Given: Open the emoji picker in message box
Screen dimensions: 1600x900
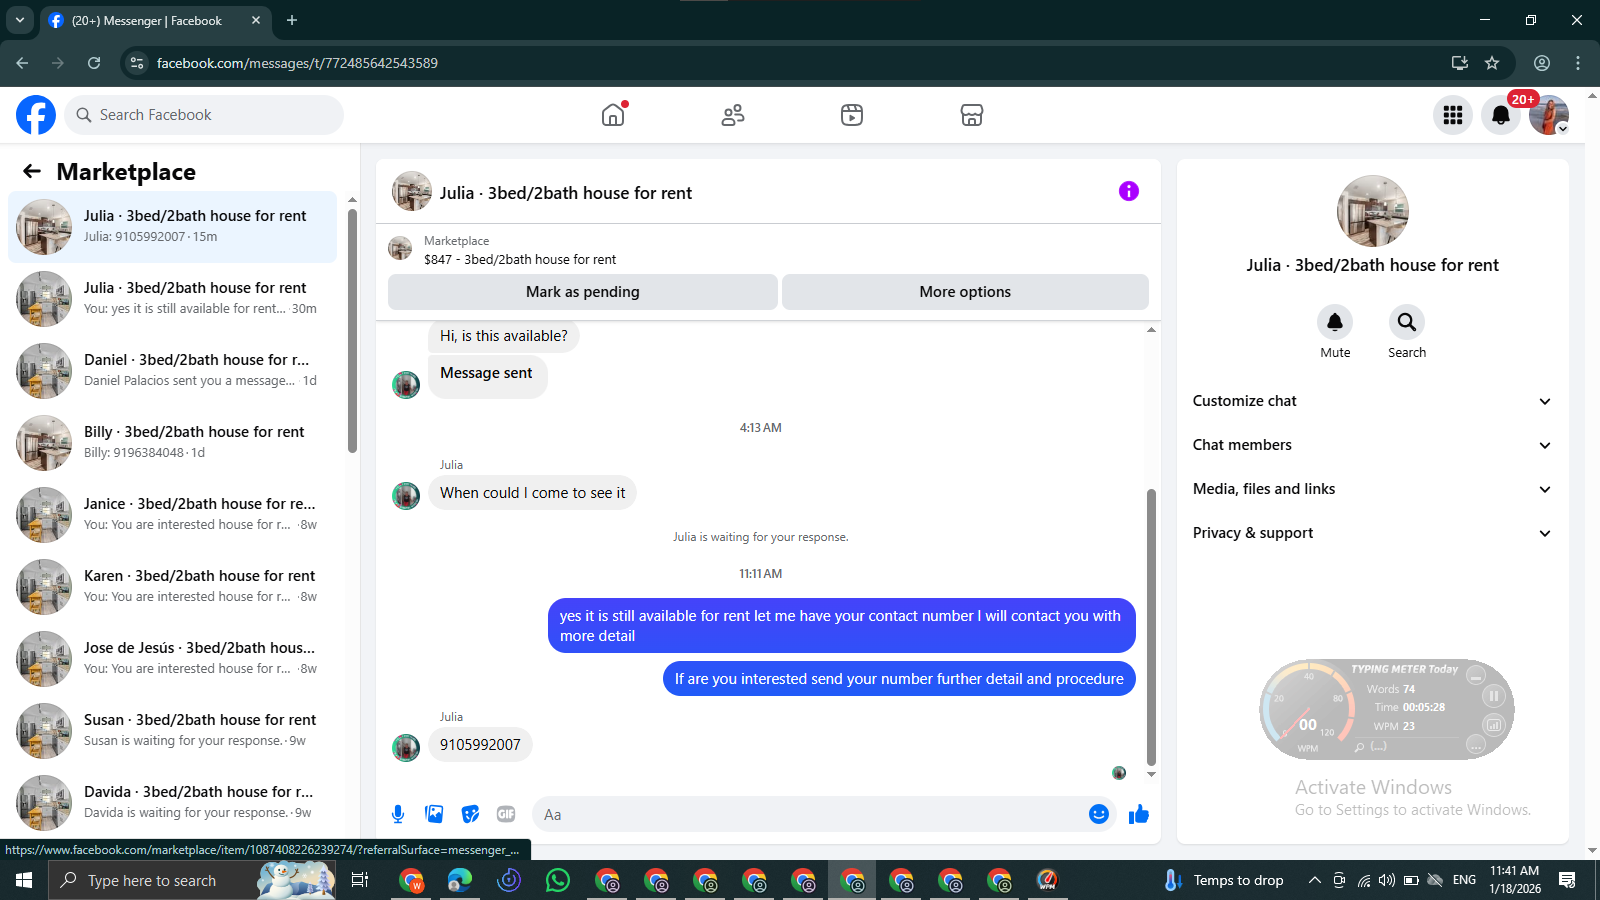Looking at the screenshot, I should (1099, 814).
